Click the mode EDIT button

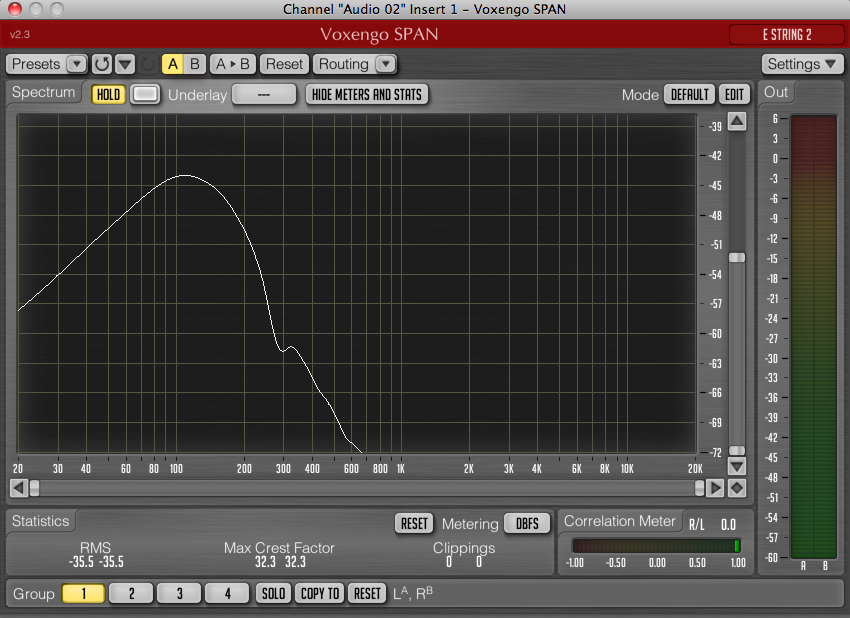735,94
